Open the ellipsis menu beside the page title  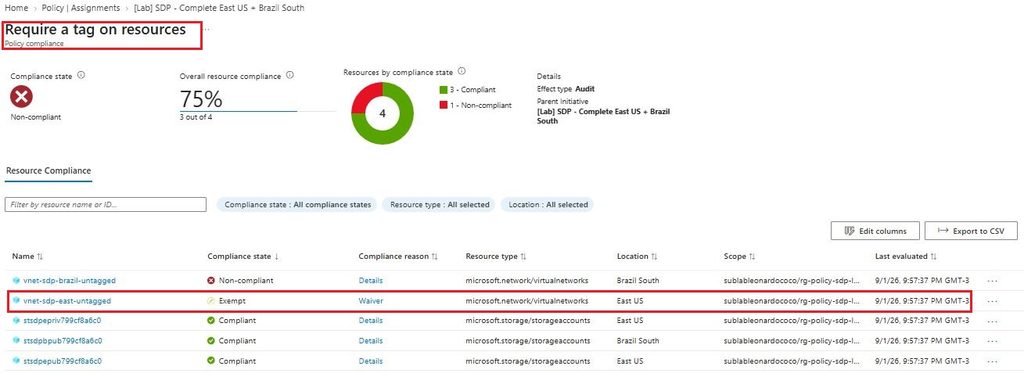pyautogui.click(x=206, y=29)
